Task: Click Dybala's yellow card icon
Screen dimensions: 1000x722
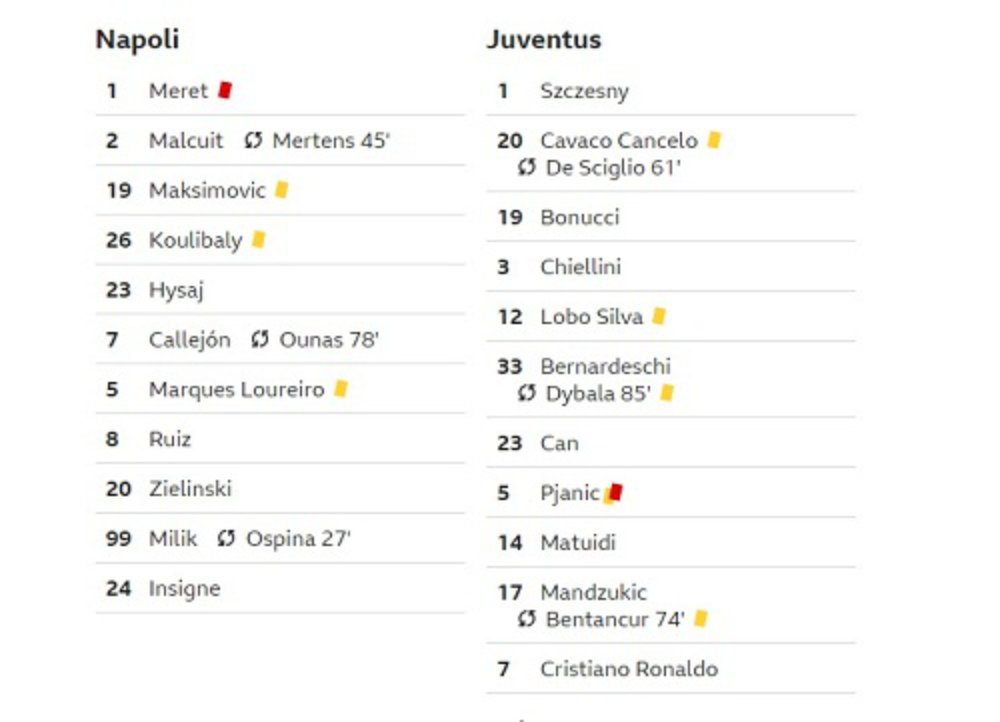Action: [667, 394]
